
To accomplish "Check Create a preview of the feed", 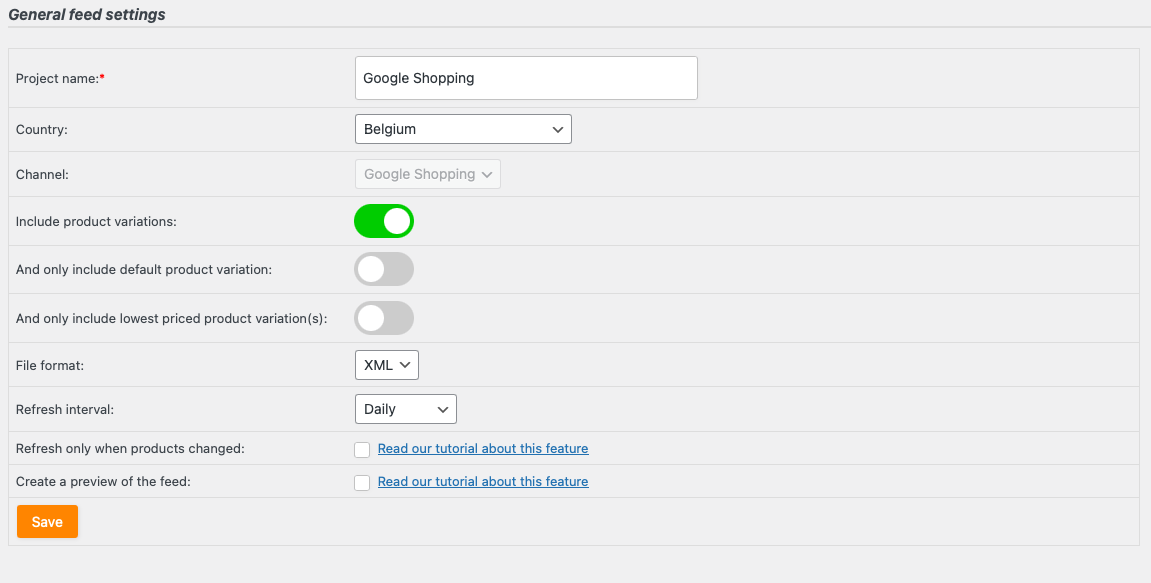I will [x=362, y=483].
